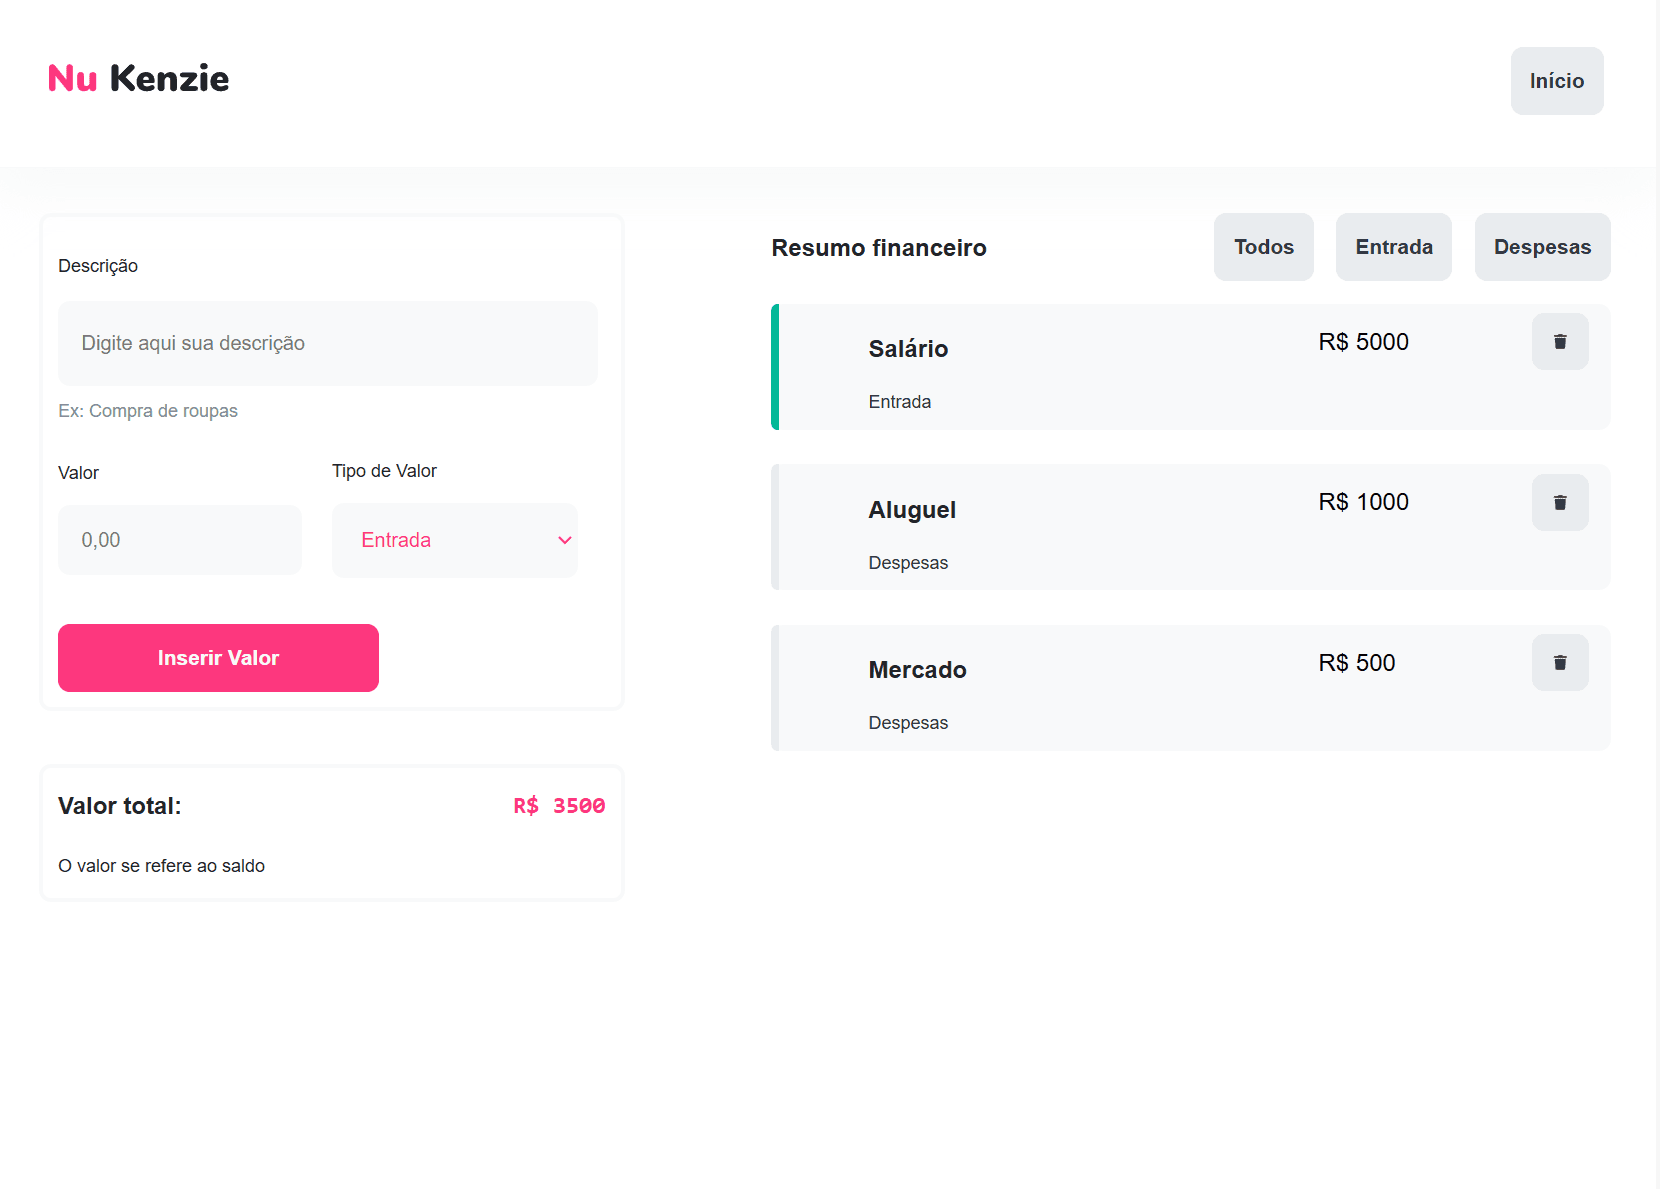Screen dimensions: 1660x1189
Task: Click the R$ 1000 amount
Action: coord(1363,502)
